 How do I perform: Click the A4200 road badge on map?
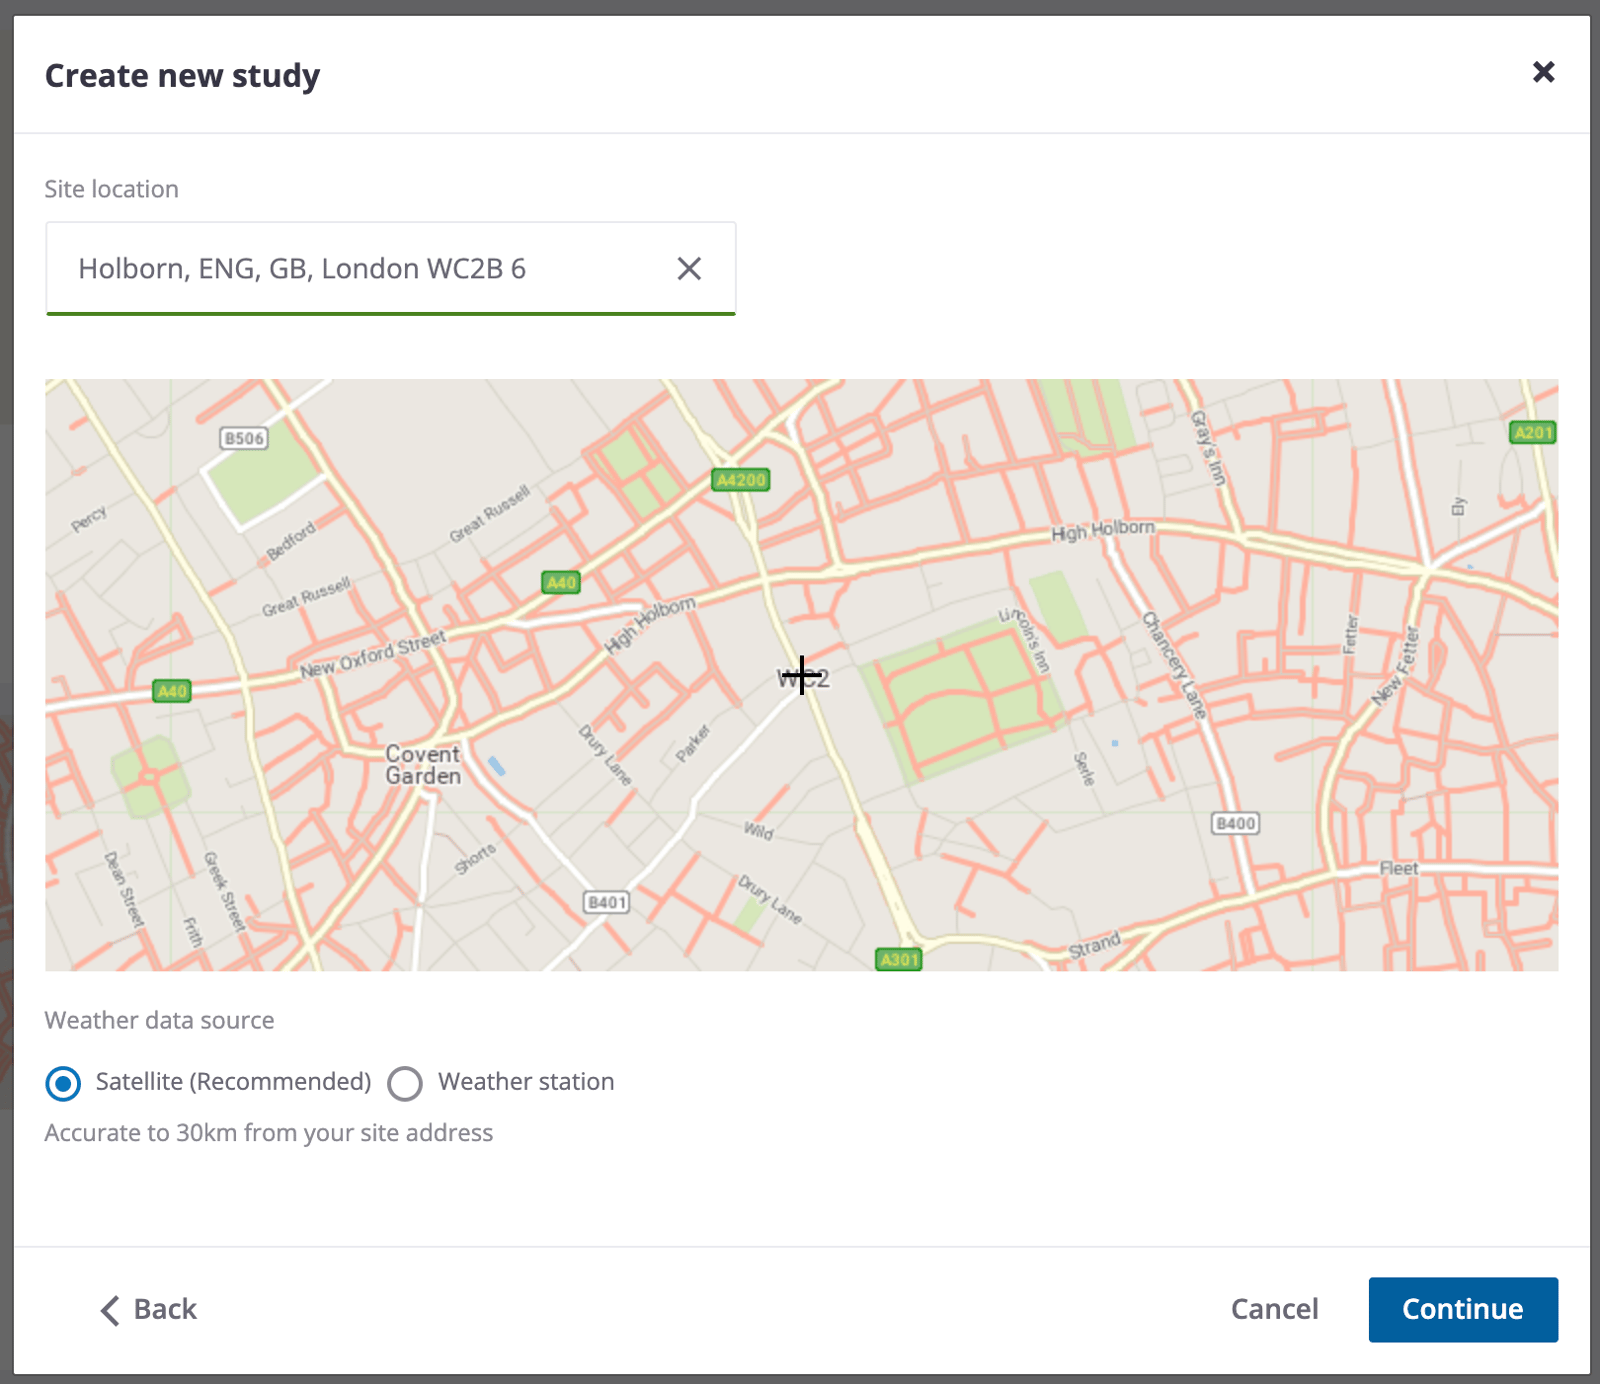point(741,480)
